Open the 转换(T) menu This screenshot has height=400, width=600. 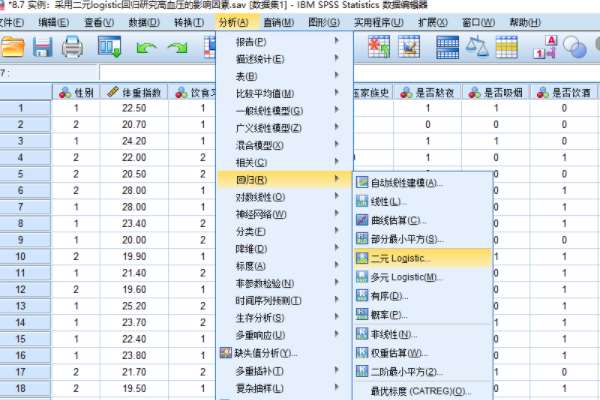189,23
